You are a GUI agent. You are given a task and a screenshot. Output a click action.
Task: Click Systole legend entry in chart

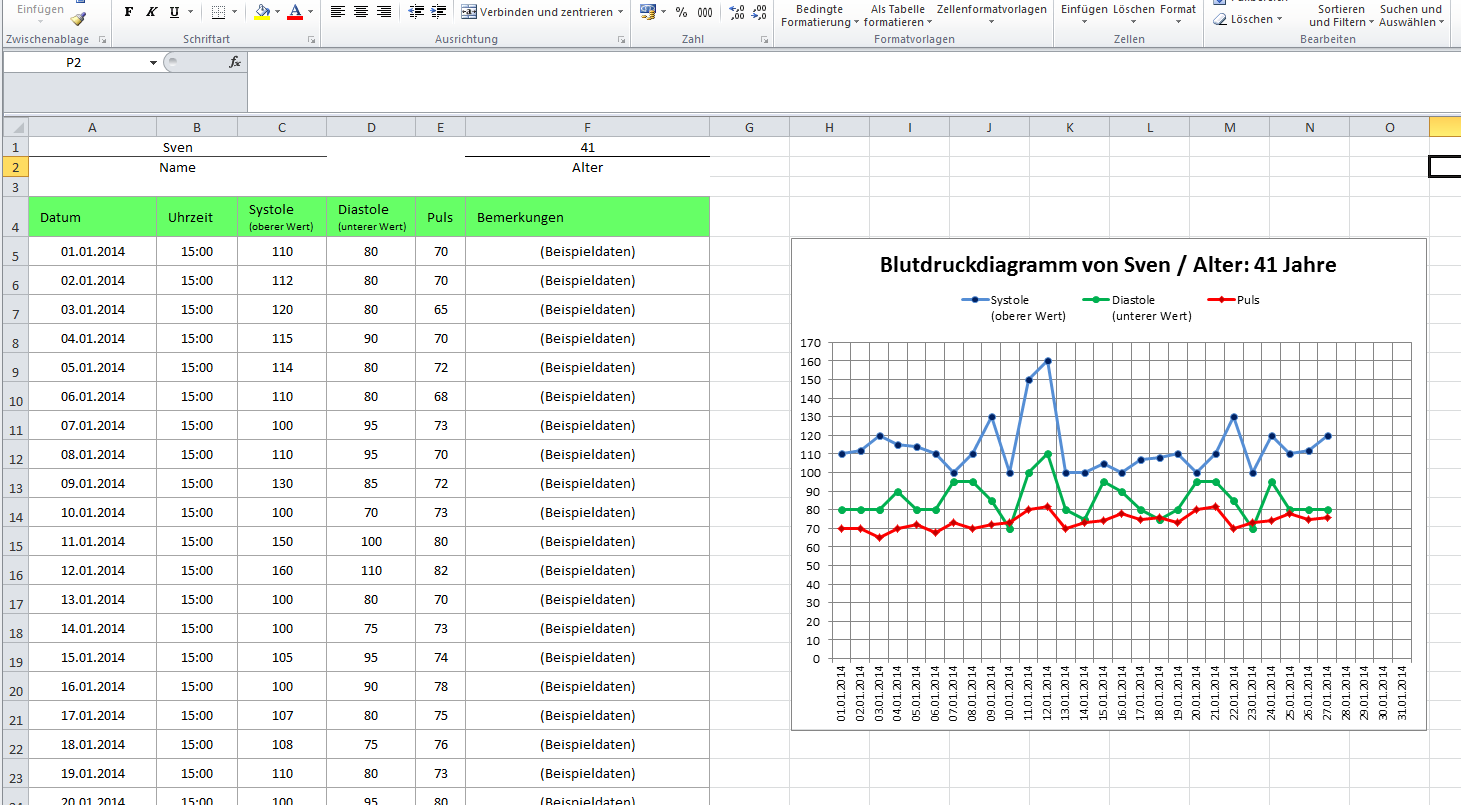coord(1014,307)
